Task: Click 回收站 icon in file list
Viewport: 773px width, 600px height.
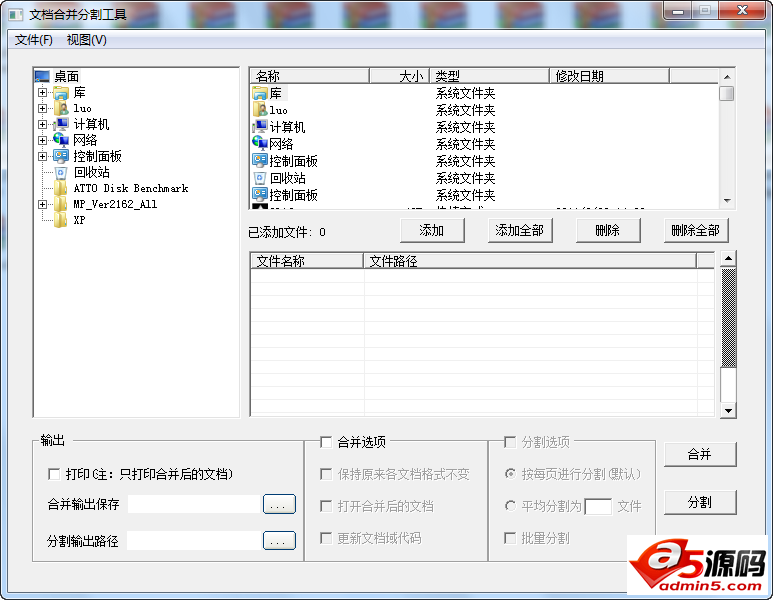Action: pos(260,177)
